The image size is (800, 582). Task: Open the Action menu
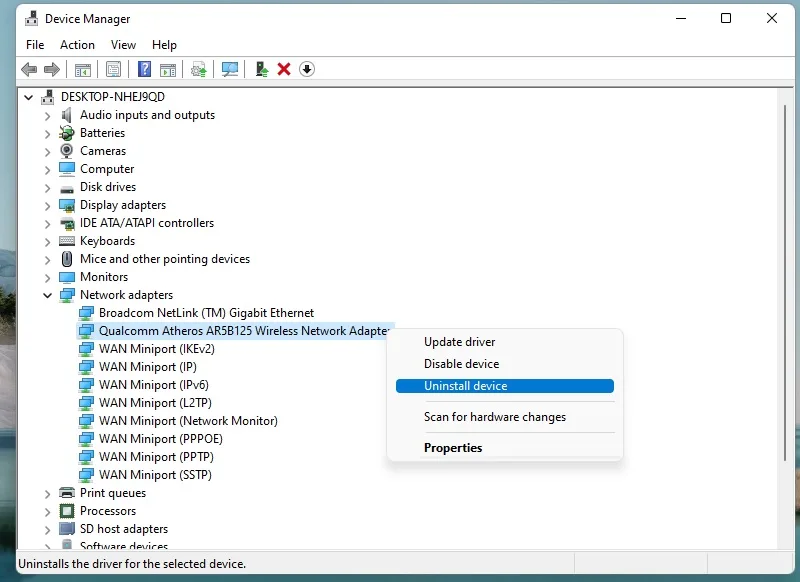77,45
